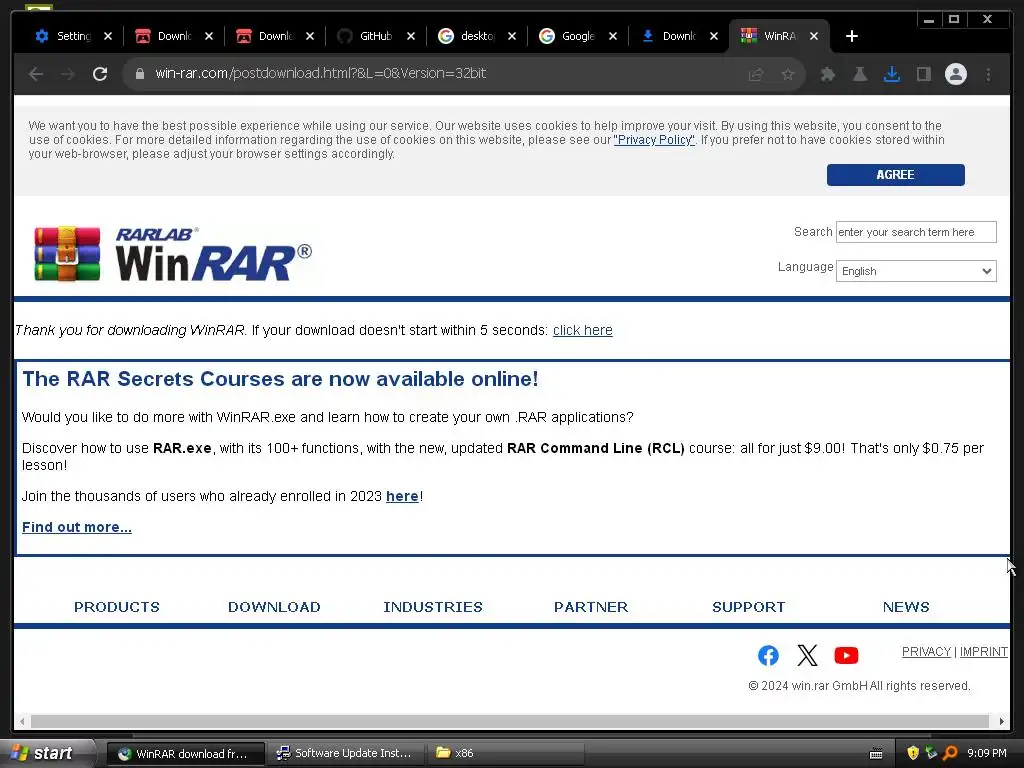Image resolution: width=1024 pixels, height=768 pixels.
Task: Open the SUPPORT navigation item
Action: tap(748, 607)
